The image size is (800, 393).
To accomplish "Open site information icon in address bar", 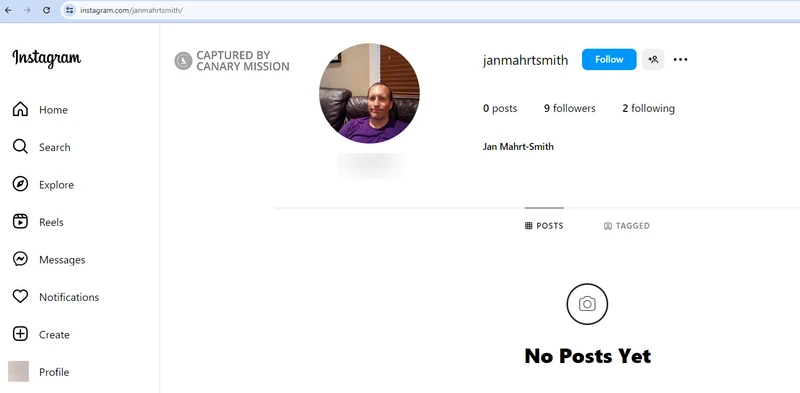I will tap(70, 10).
